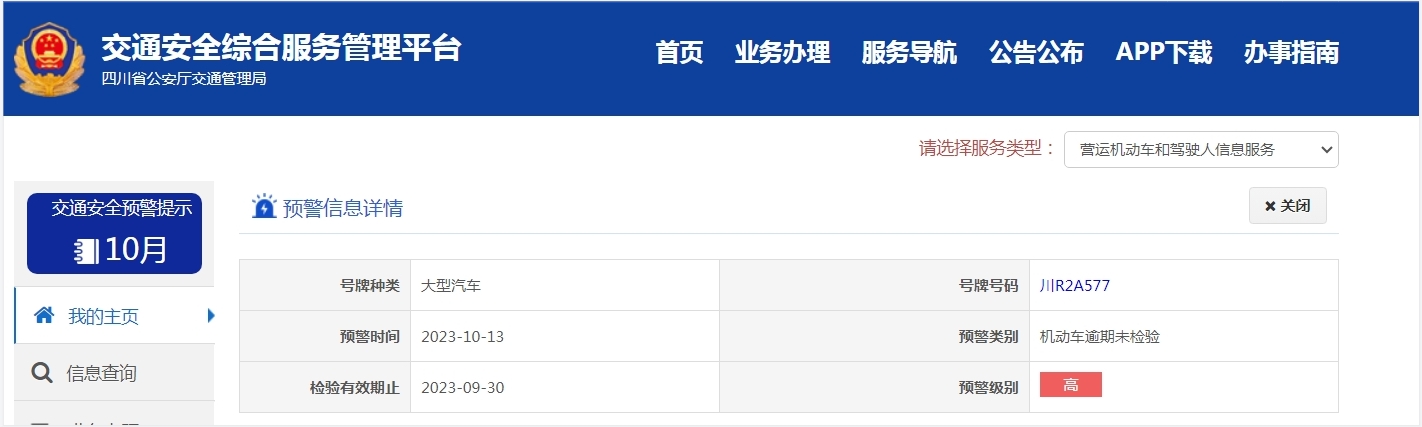Click the red 高 warning level badge

tap(1071, 385)
